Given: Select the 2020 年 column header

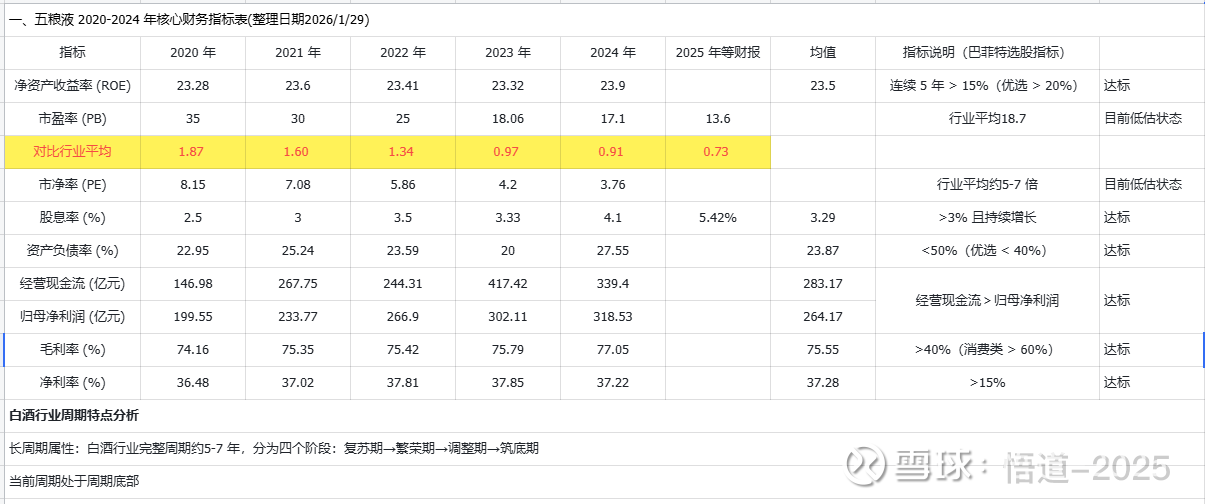Looking at the screenshot, I should [x=193, y=52].
